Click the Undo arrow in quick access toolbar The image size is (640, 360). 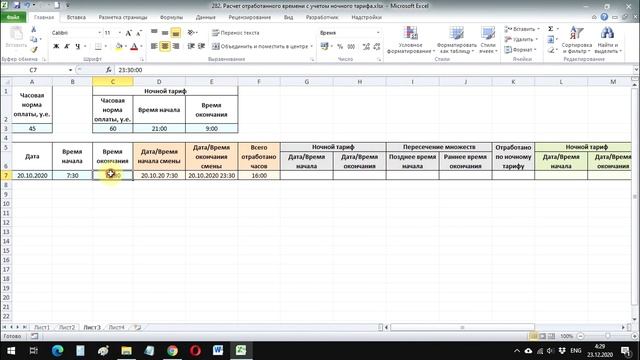pyautogui.click(x=27, y=6)
